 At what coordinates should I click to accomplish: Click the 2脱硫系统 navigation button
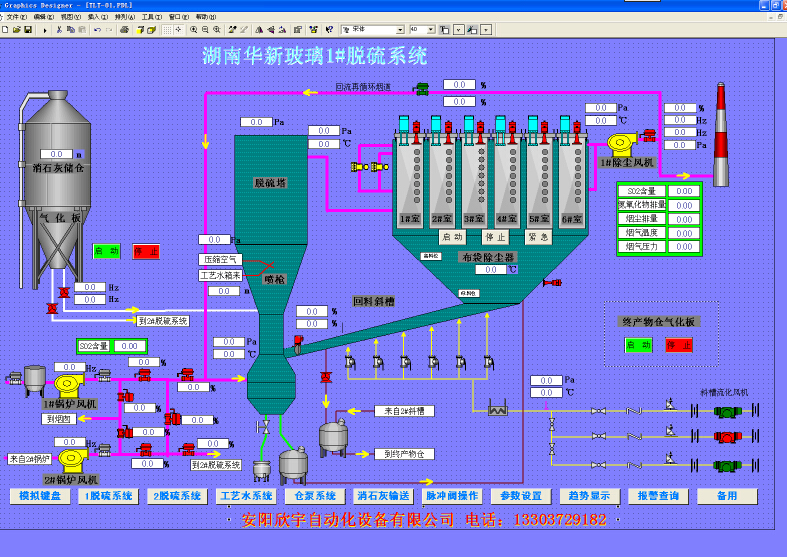(178, 496)
